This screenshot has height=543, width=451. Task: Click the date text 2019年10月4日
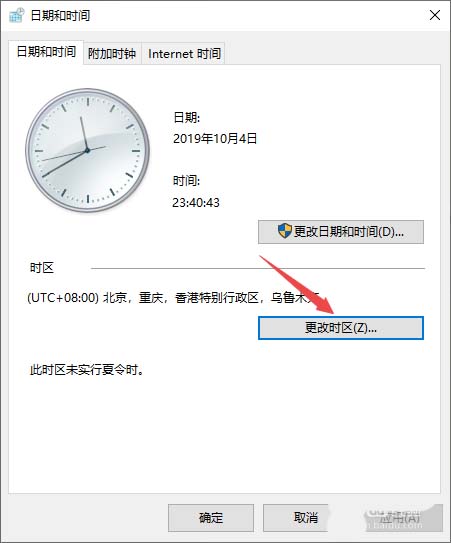click(215, 139)
